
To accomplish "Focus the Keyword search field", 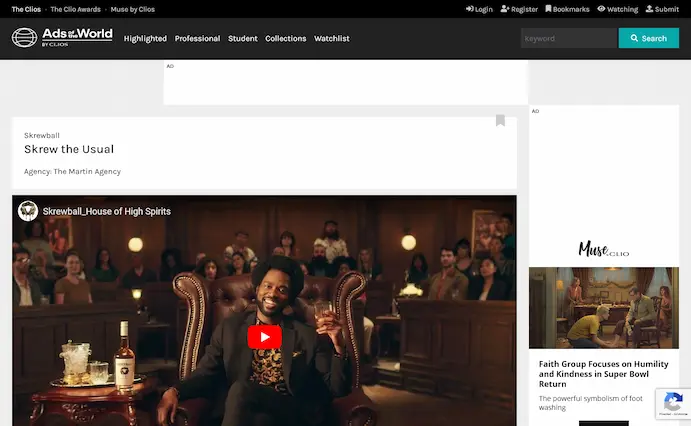I will point(569,38).
